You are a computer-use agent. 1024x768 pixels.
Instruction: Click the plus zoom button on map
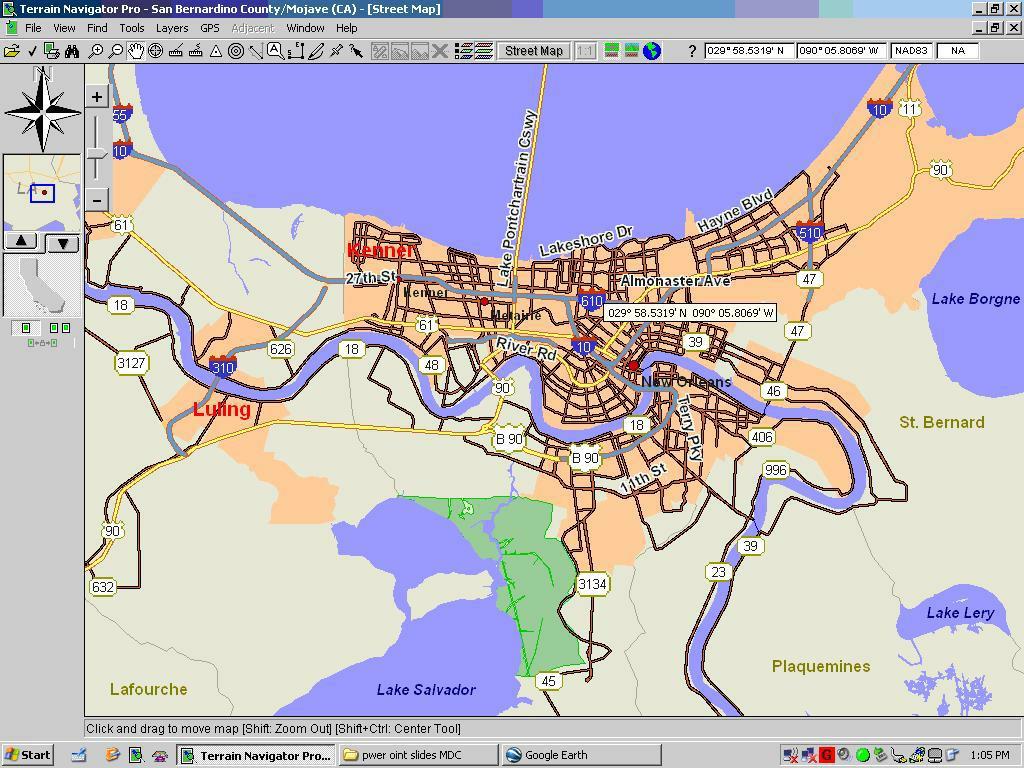97,97
